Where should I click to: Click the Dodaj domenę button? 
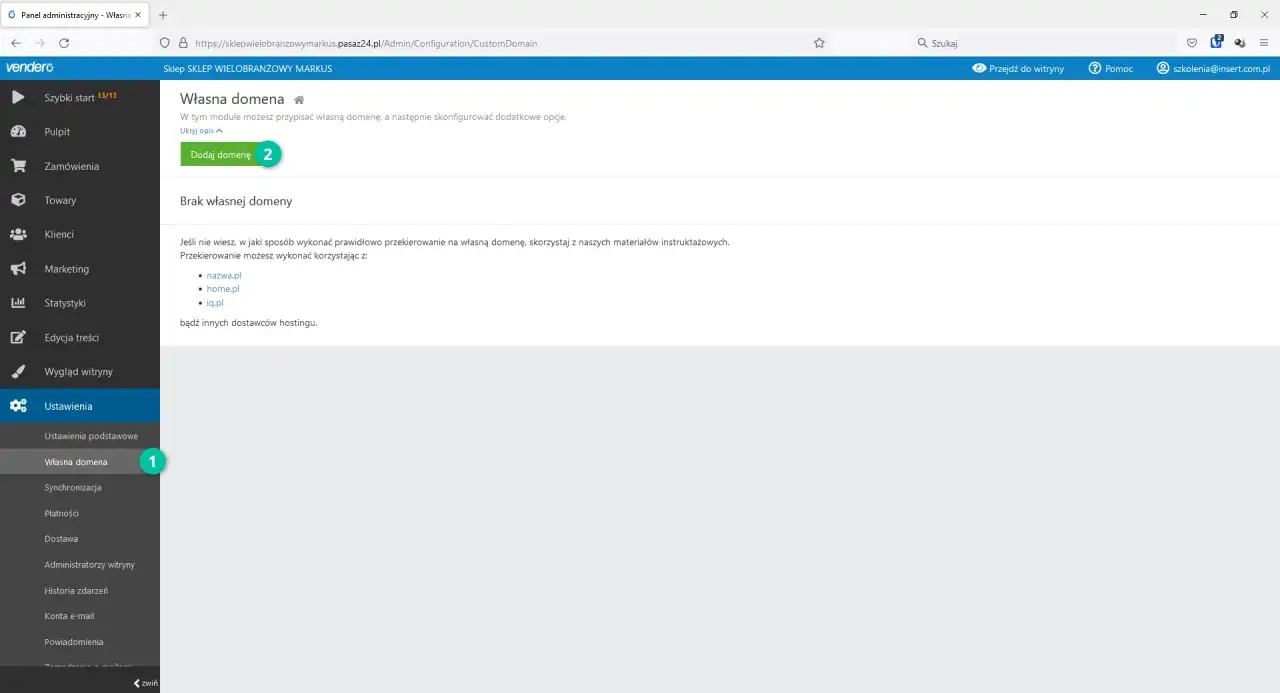(x=220, y=155)
